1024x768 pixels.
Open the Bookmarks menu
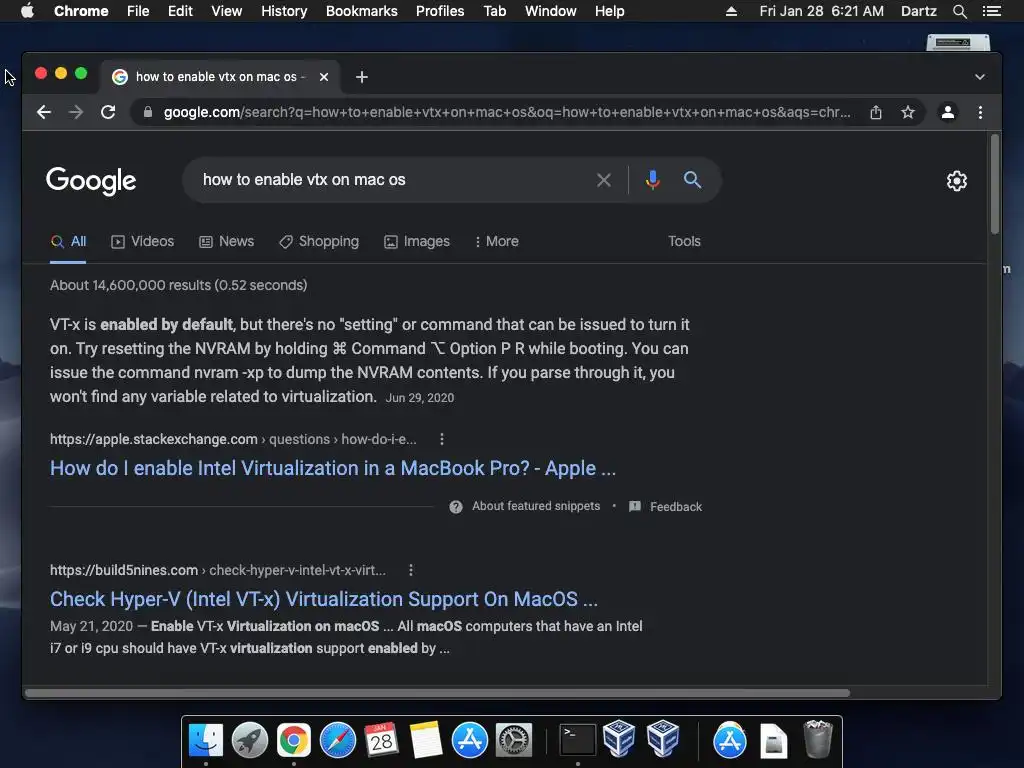pyautogui.click(x=362, y=11)
